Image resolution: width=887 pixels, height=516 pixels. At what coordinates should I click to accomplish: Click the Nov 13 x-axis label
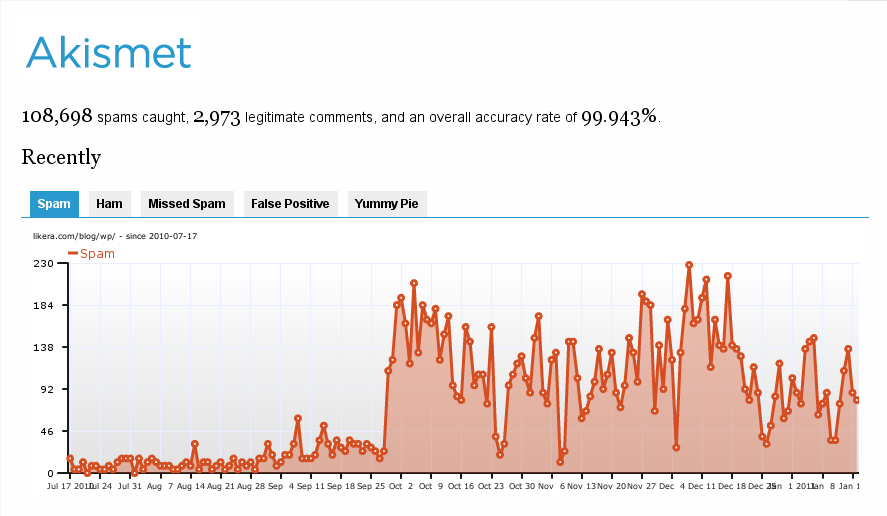pyautogui.click(x=582, y=486)
